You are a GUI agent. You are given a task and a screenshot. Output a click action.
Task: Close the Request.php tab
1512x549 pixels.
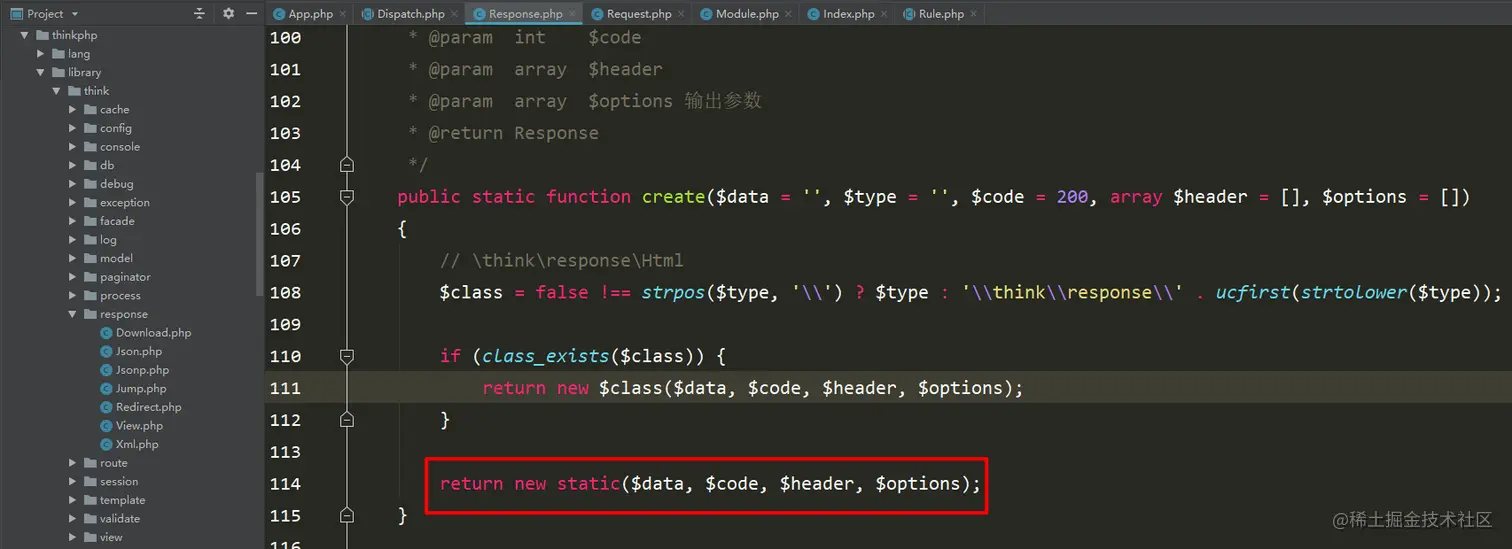(x=682, y=14)
